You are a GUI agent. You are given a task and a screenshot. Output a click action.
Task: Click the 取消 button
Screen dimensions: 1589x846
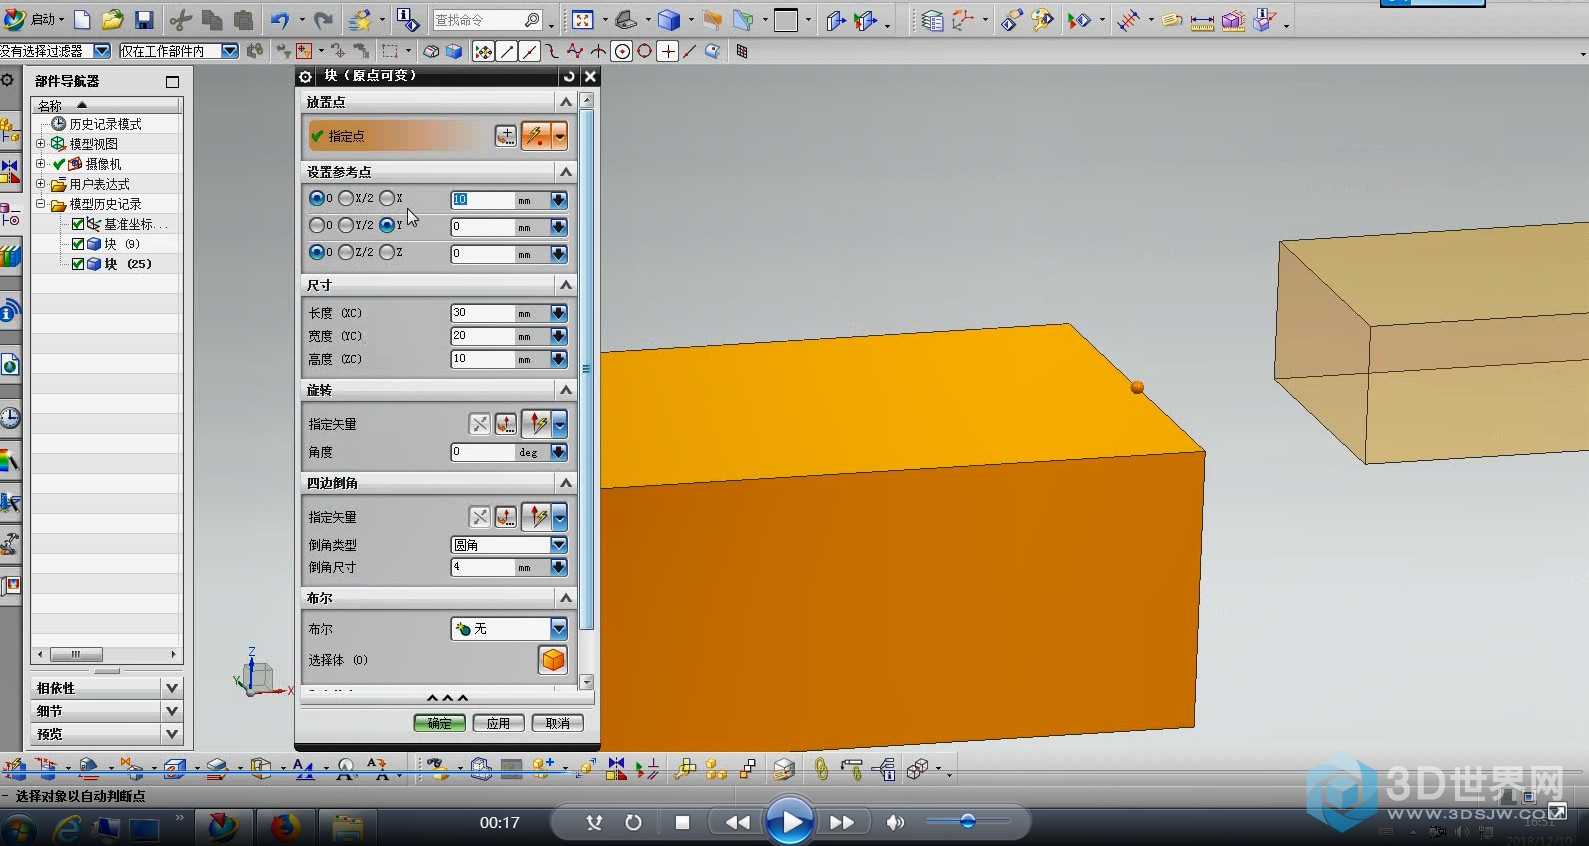[x=558, y=723]
